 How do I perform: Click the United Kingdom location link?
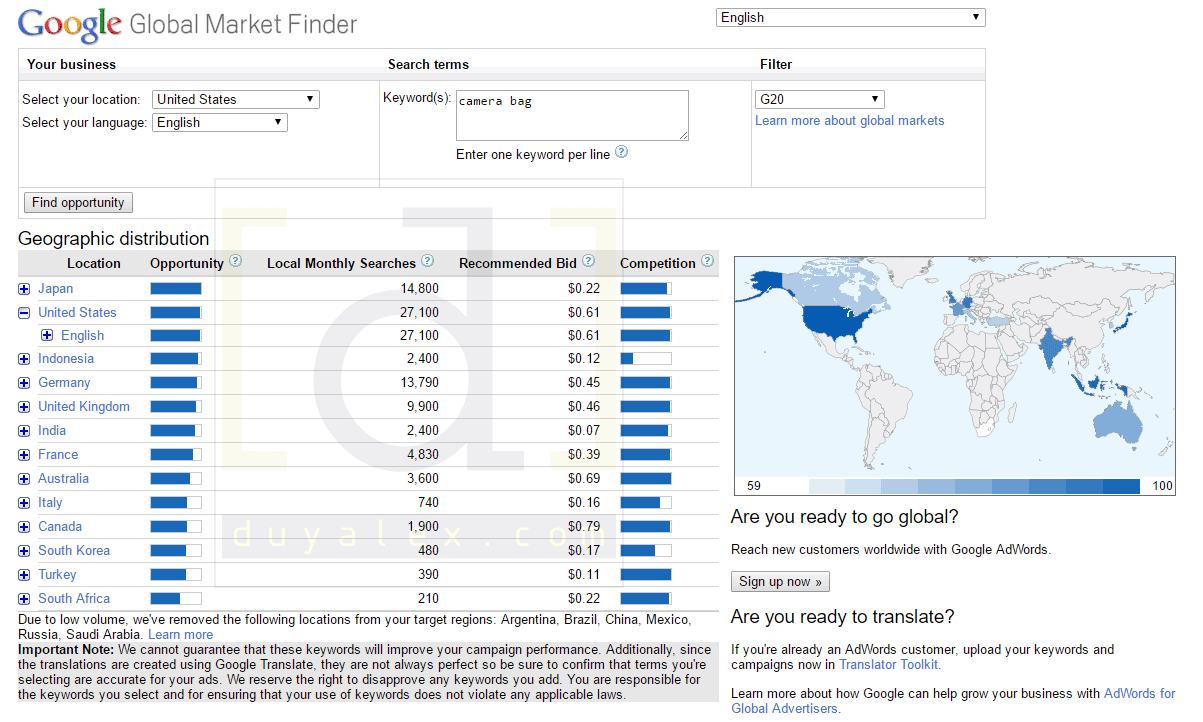coord(84,406)
